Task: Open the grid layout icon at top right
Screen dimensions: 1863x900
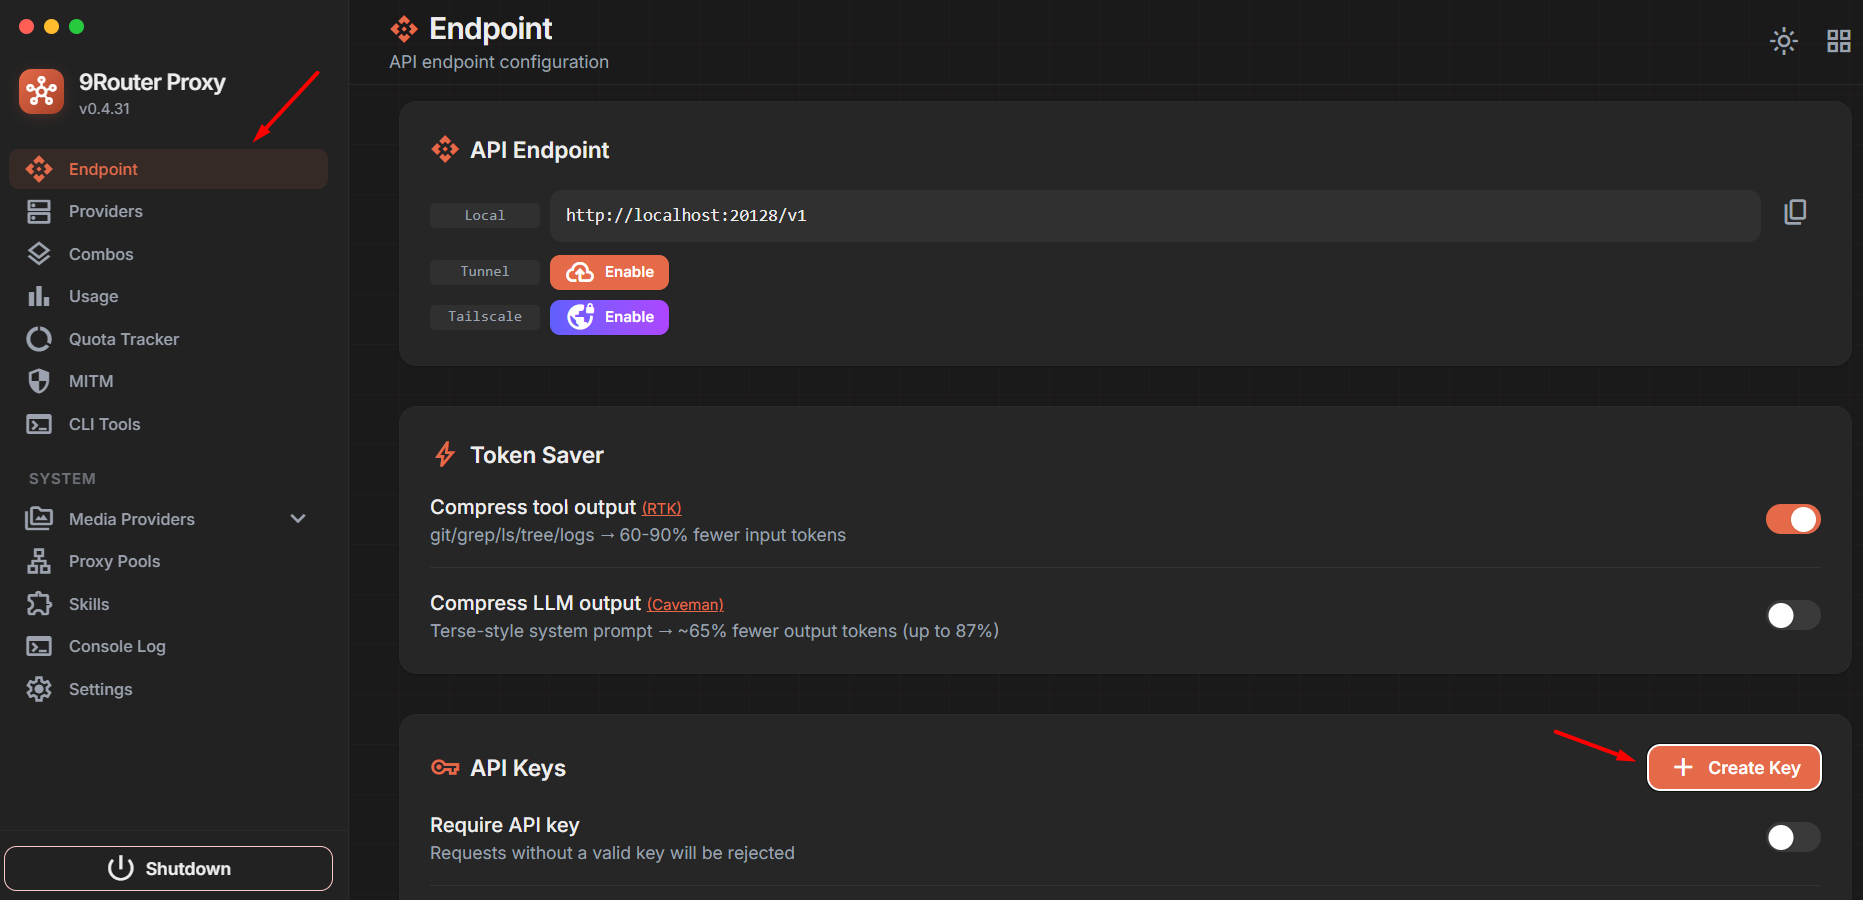Action: click(x=1839, y=41)
